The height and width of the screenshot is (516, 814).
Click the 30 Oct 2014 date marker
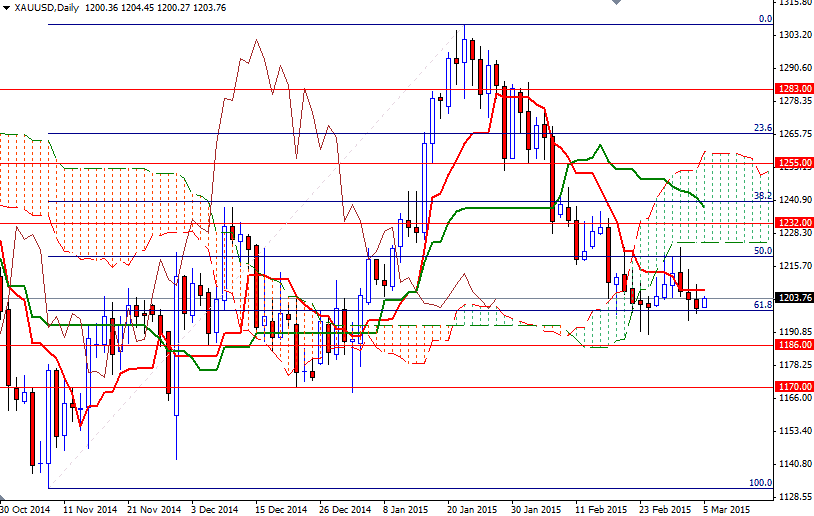click(x=27, y=509)
